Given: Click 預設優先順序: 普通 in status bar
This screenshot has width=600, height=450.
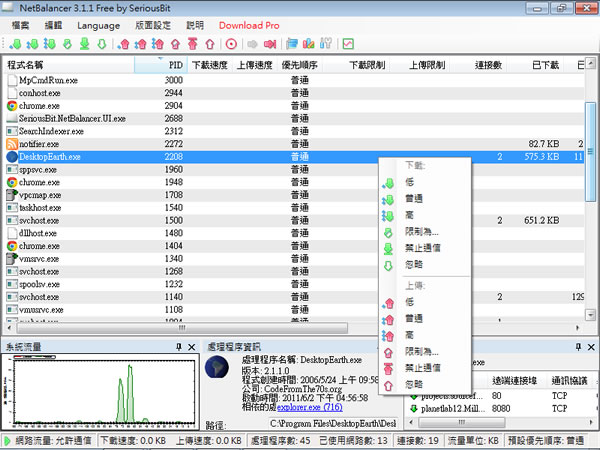Looking at the screenshot, I should coord(546,440).
